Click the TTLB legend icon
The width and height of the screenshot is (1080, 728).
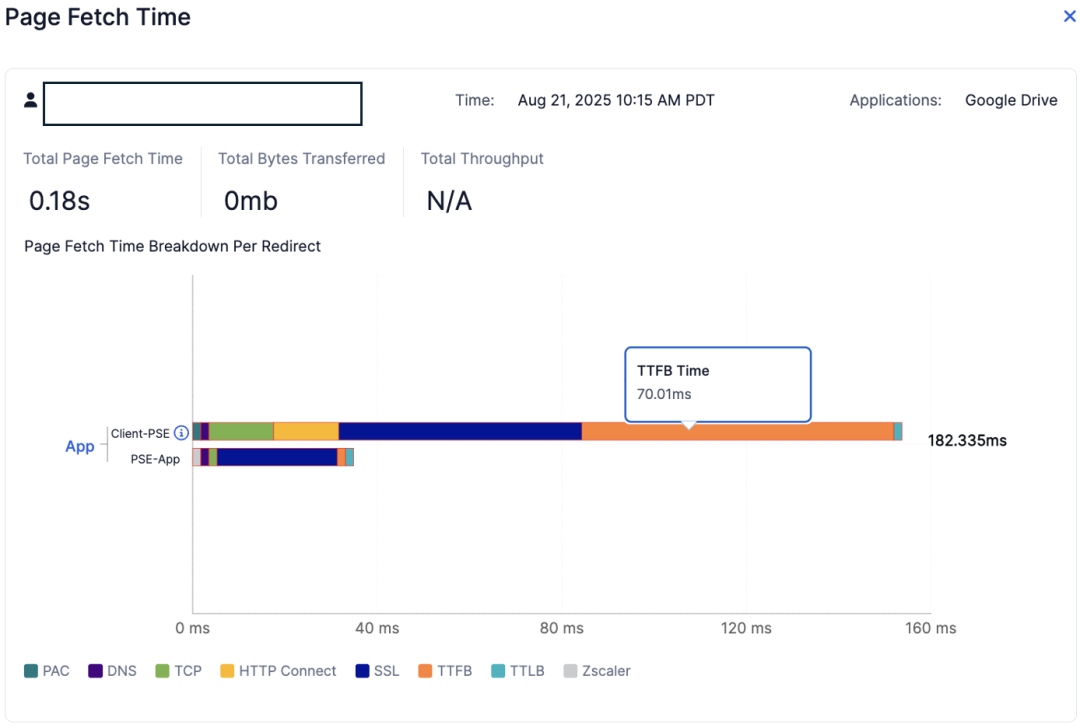point(498,671)
